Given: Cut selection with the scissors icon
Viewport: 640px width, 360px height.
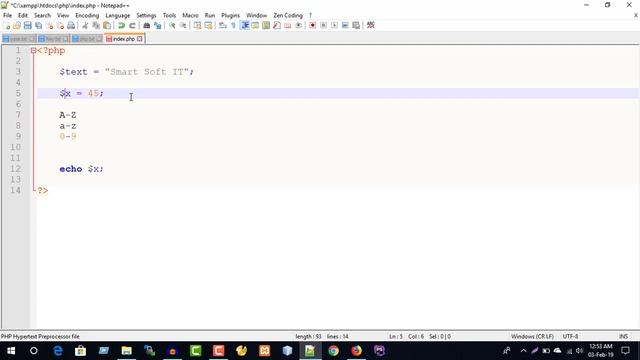Looking at the screenshot, I should click(x=85, y=25).
